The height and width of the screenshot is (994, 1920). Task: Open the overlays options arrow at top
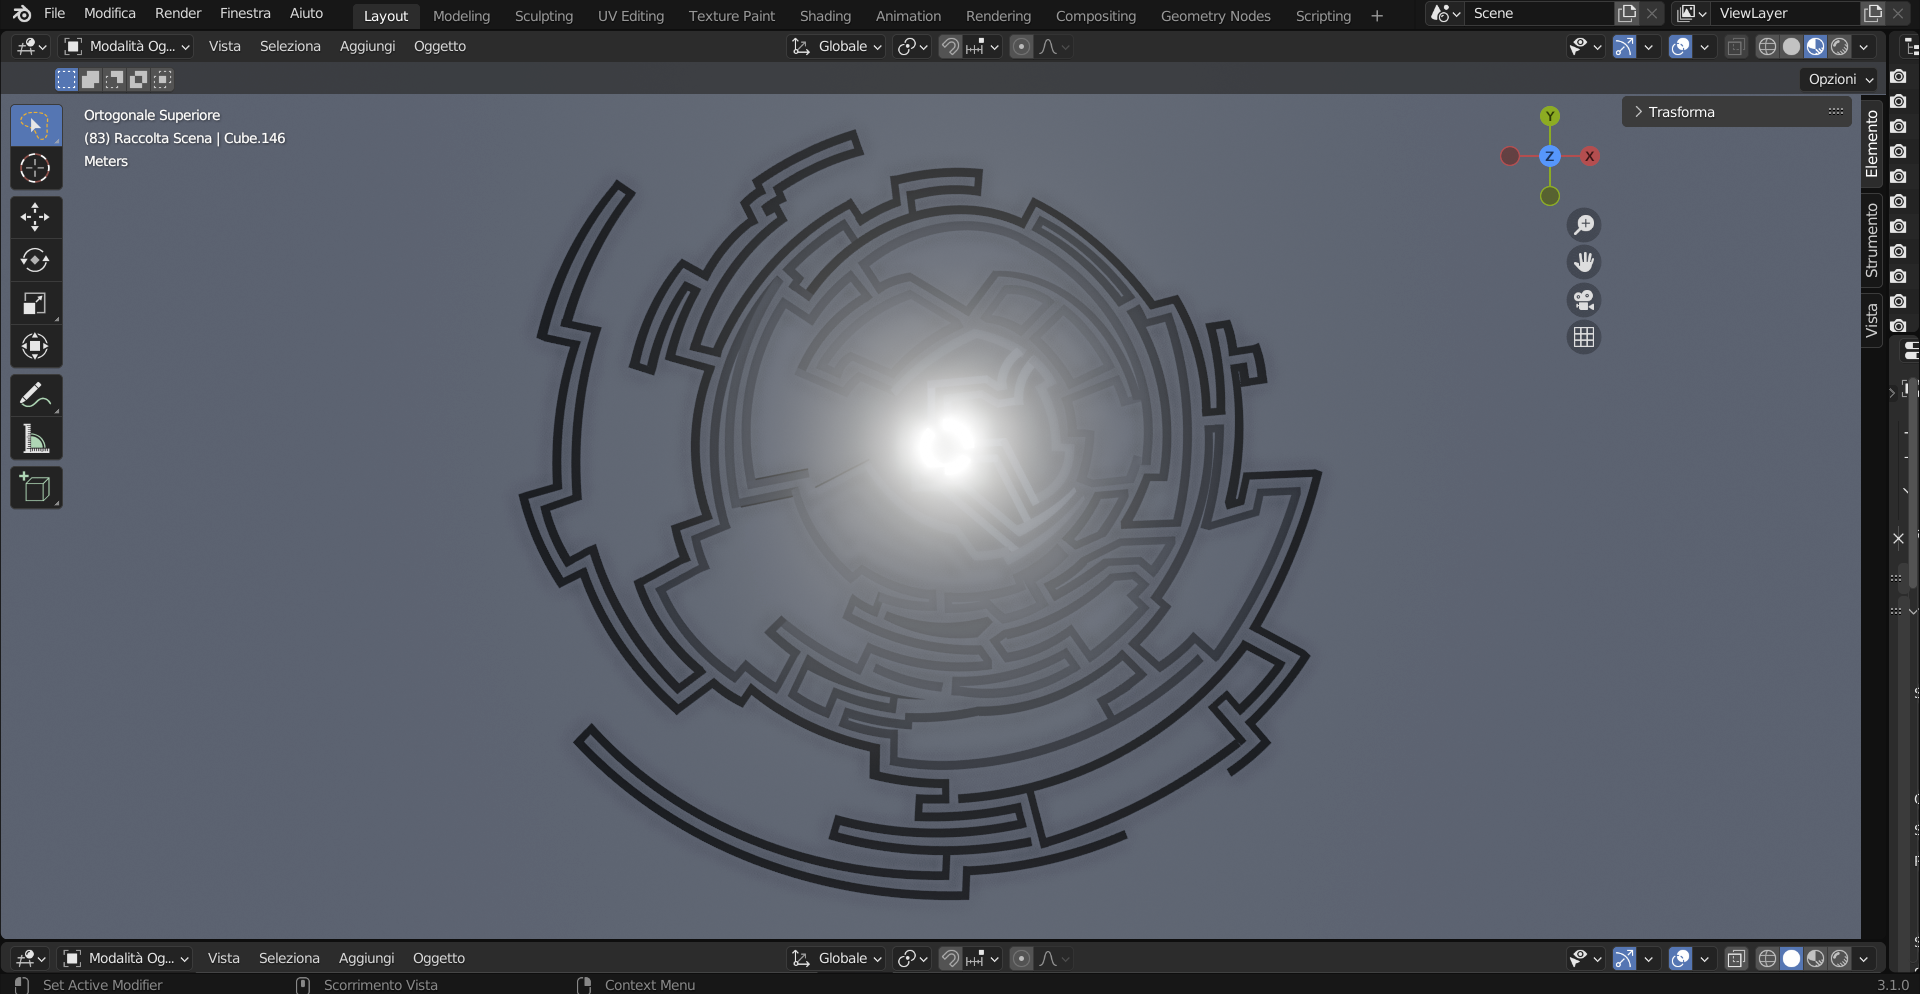1704,46
